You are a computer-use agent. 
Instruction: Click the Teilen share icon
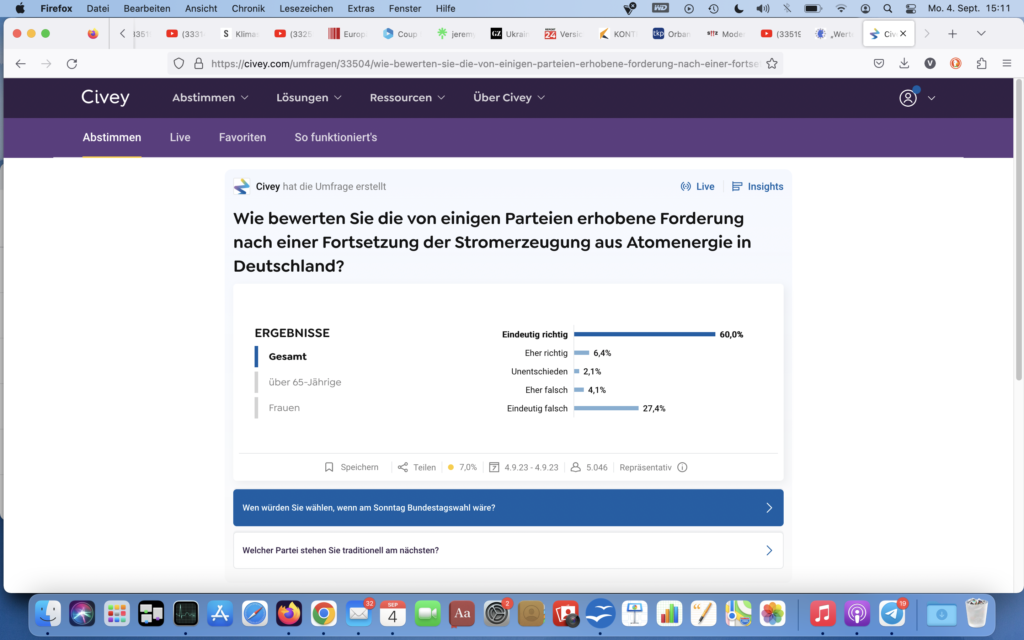pyautogui.click(x=403, y=467)
